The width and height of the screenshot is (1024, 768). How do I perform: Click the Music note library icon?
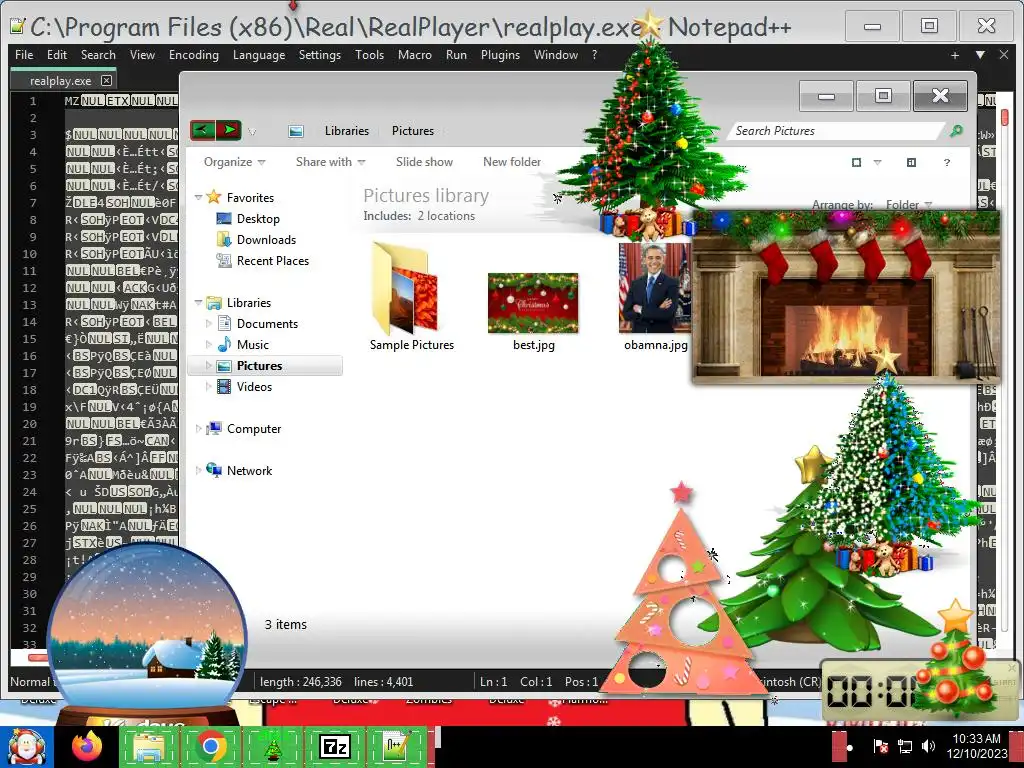coord(224,344)
